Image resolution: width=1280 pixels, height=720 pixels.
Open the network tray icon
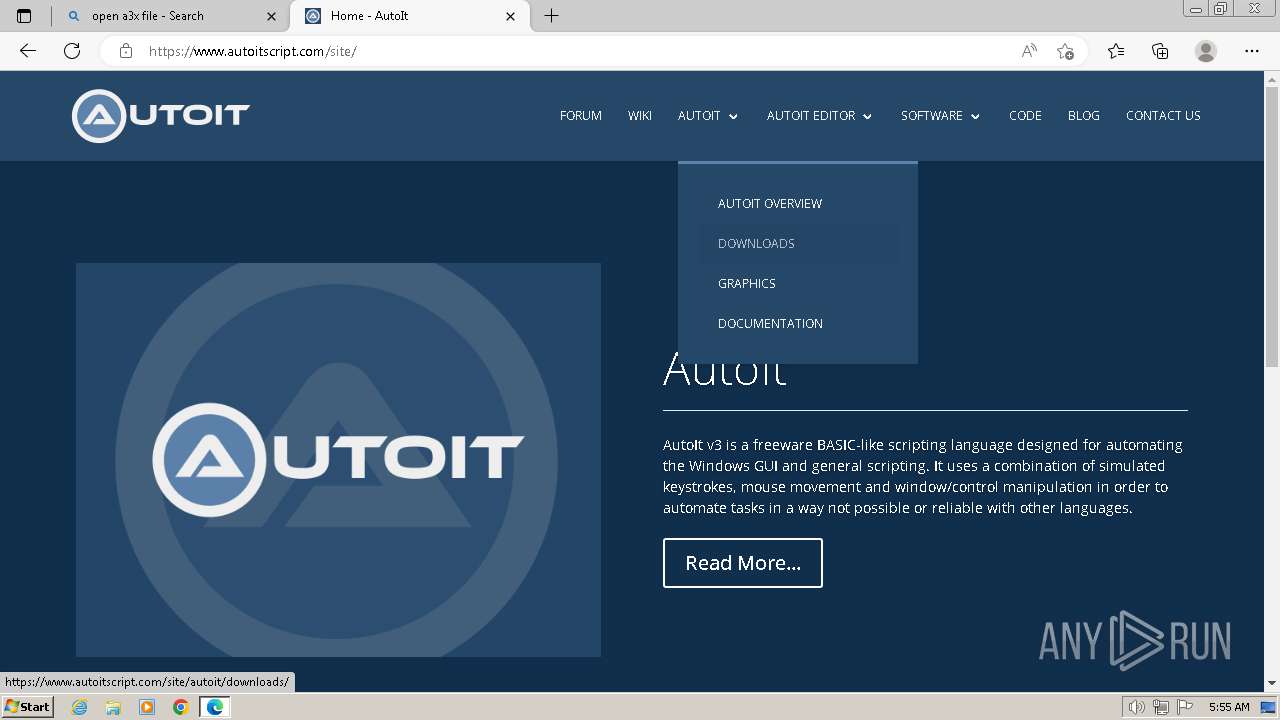click(1160, 707)
